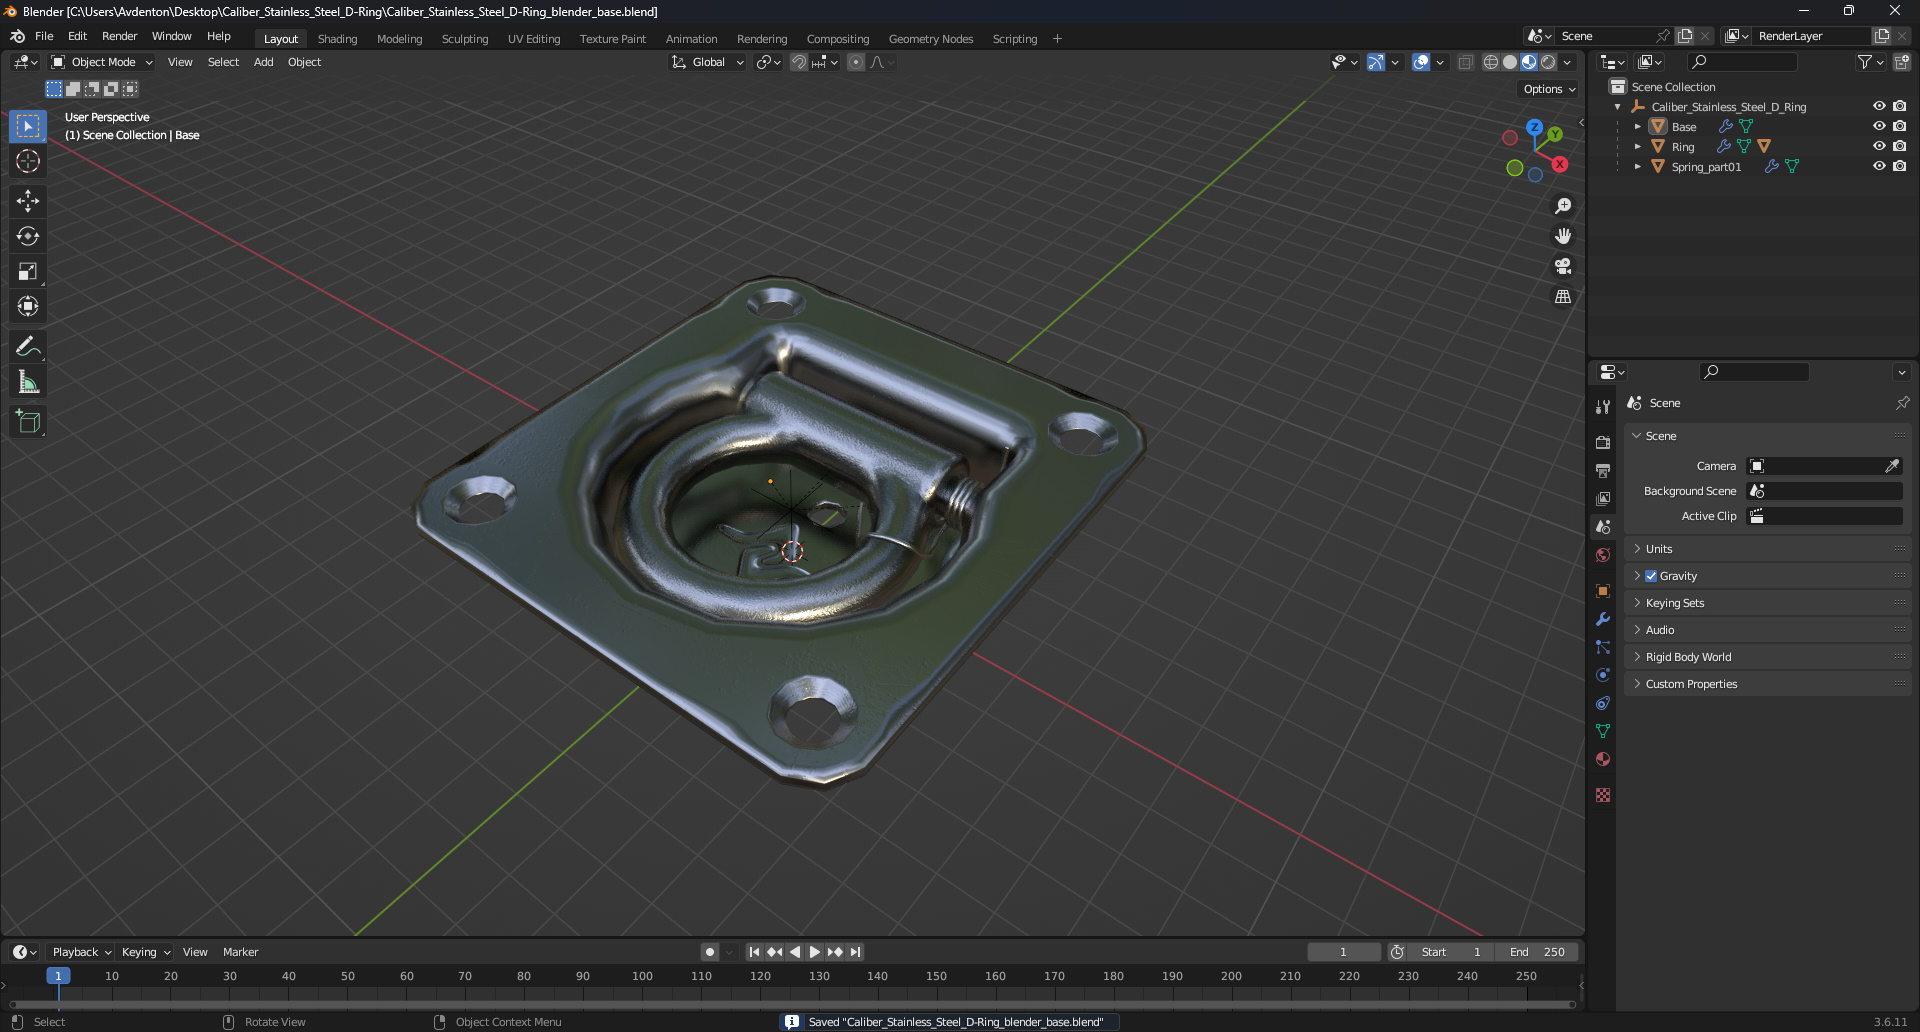
Task: Open the World properties tab
Action: click(x=1603, y=555)
